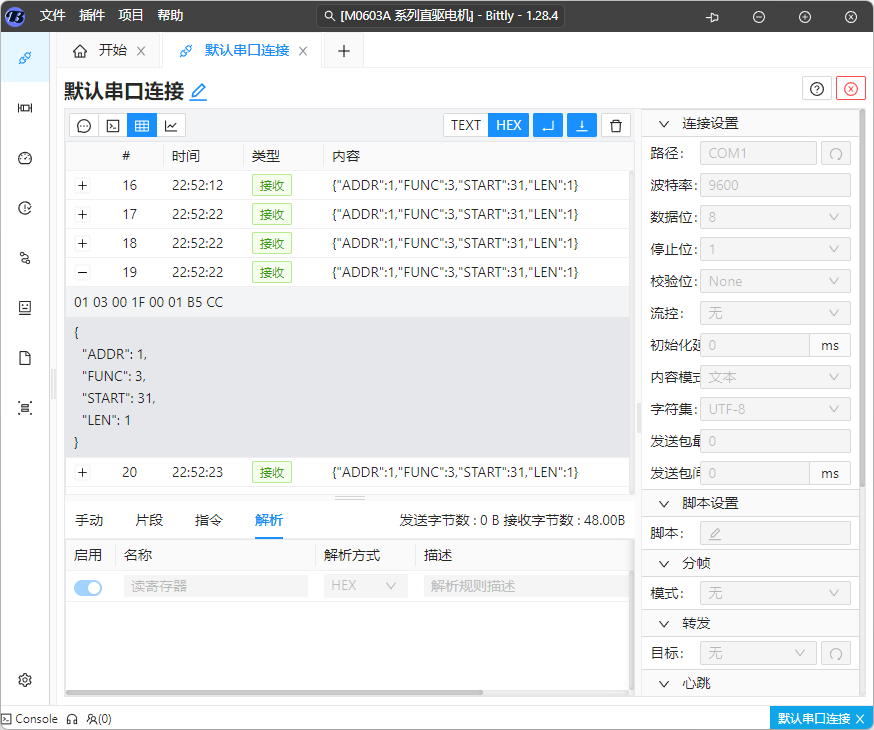874x730 pixels.
Task: Open the 校验位 None dropdown
Action: (x=775, y=281)
